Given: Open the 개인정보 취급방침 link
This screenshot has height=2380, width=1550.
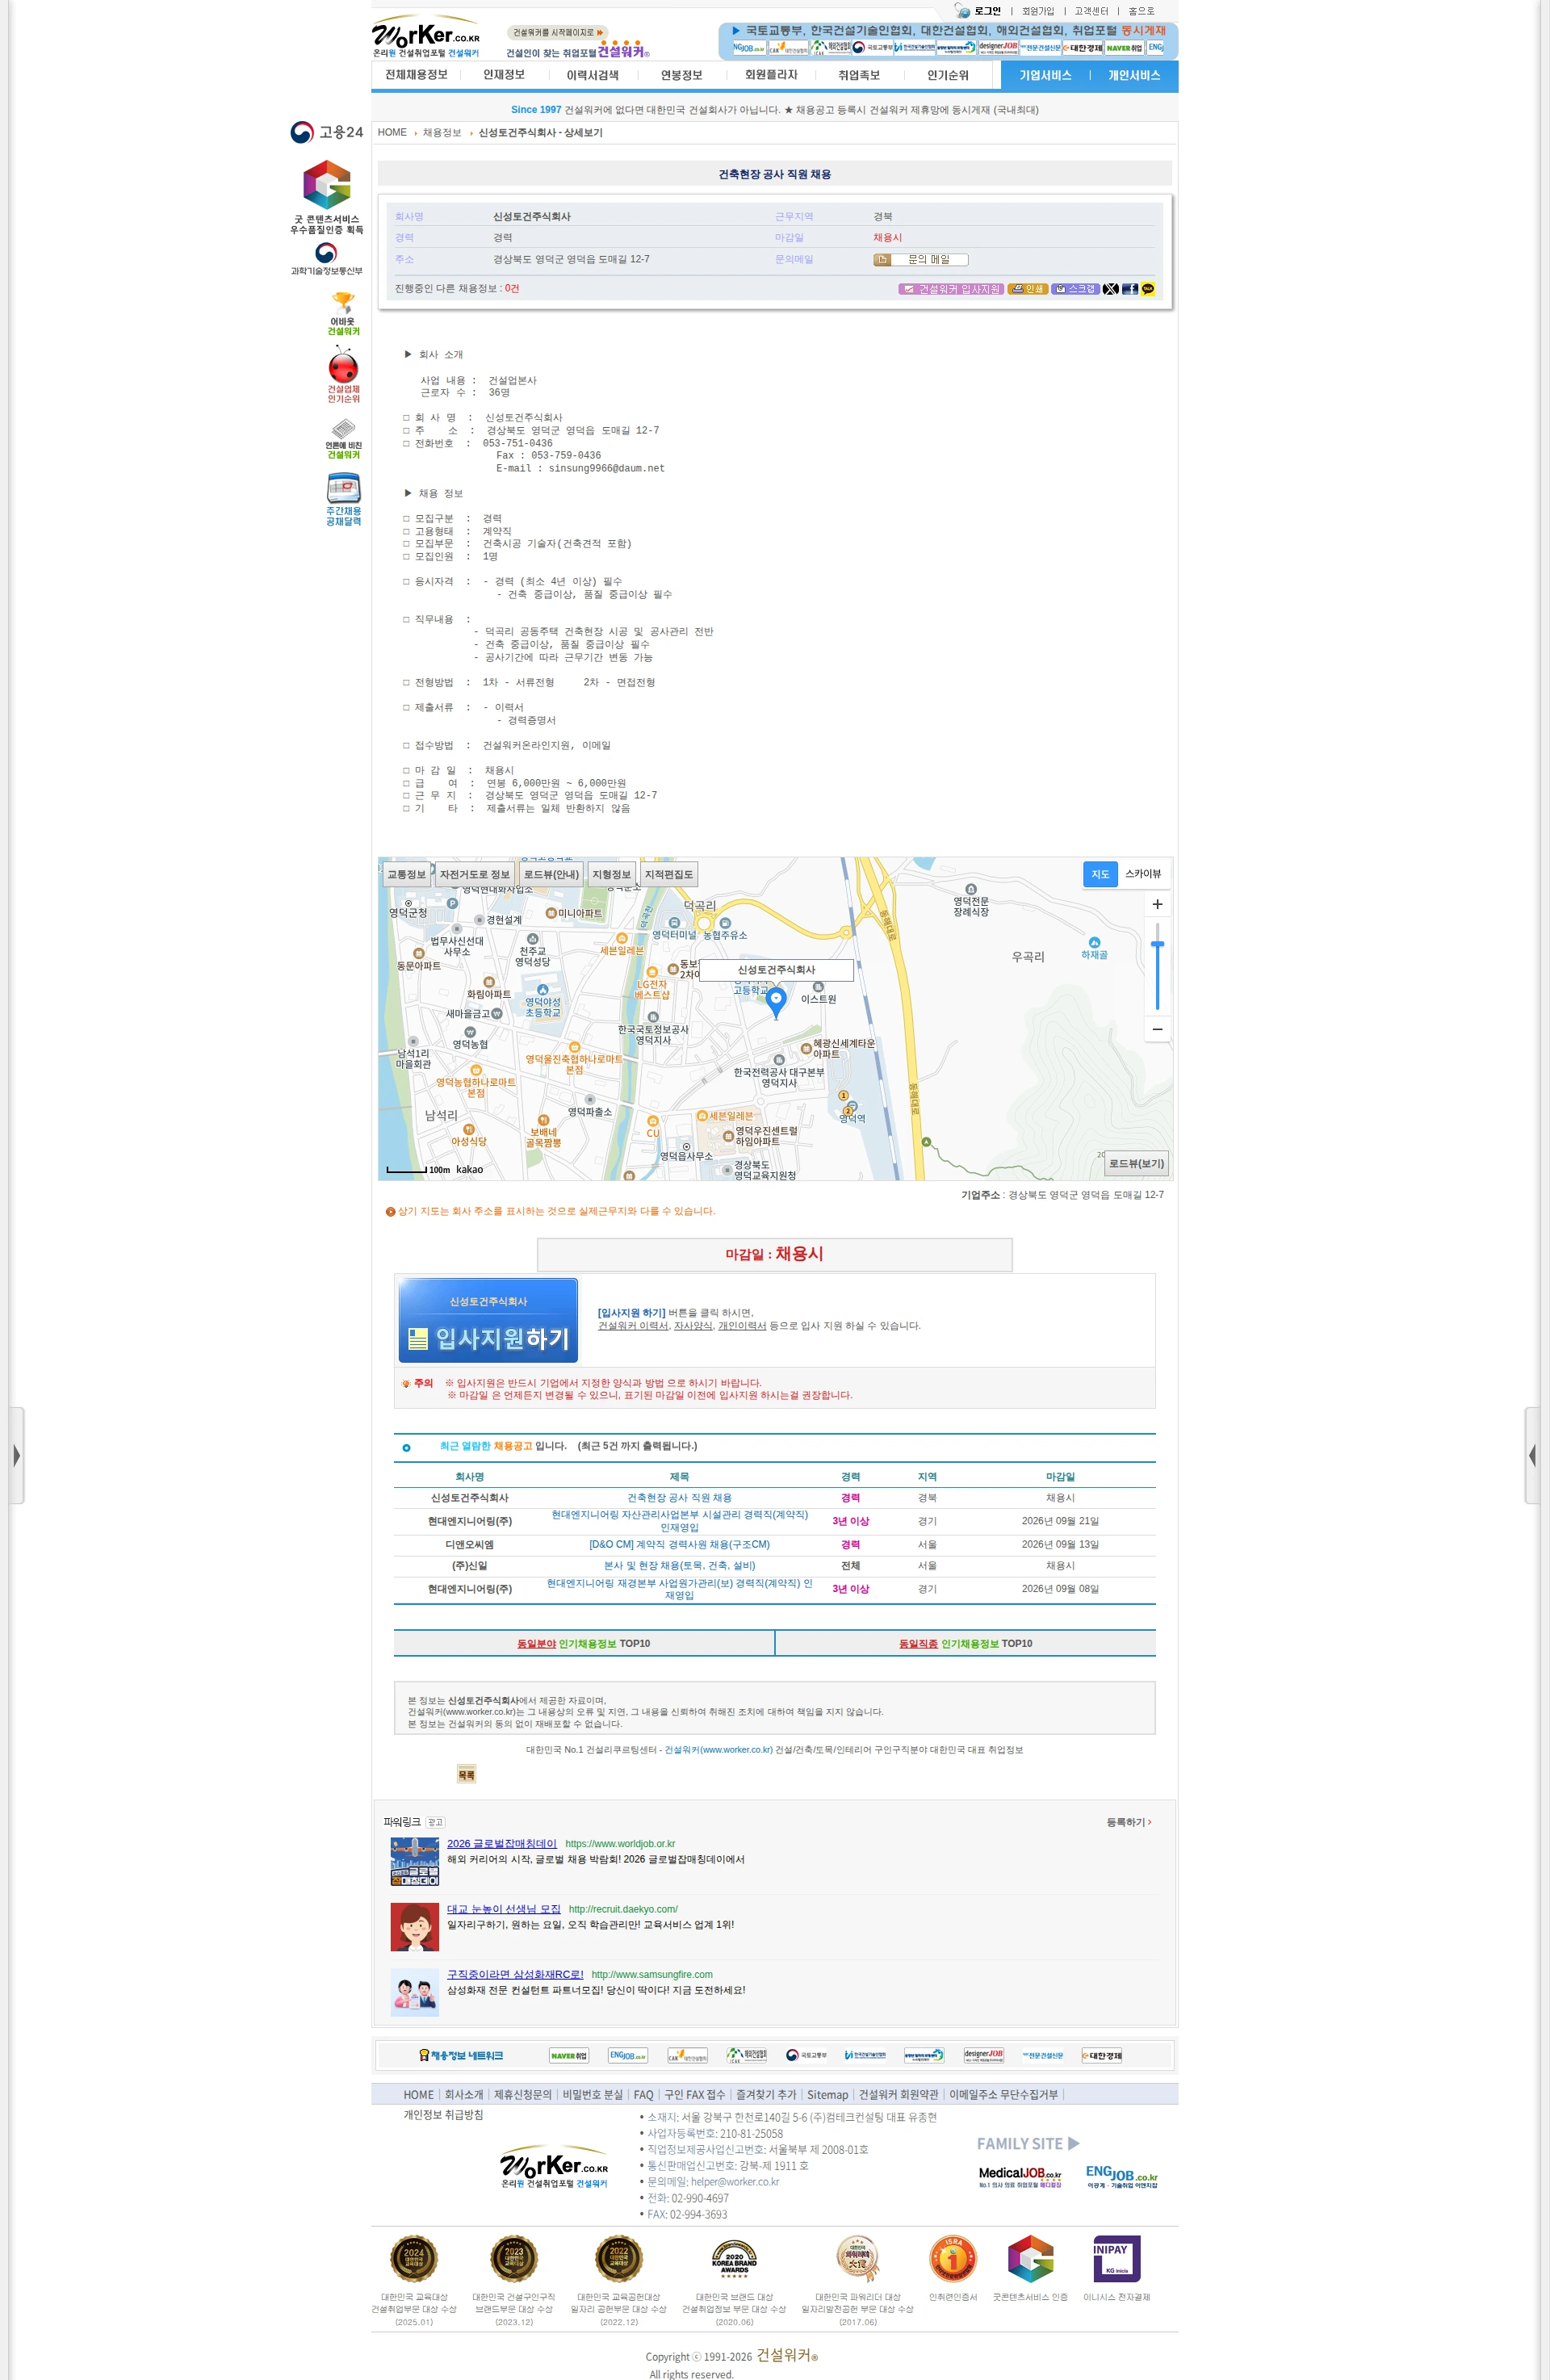Looking at the screenshot, I should pos(443,2114).
